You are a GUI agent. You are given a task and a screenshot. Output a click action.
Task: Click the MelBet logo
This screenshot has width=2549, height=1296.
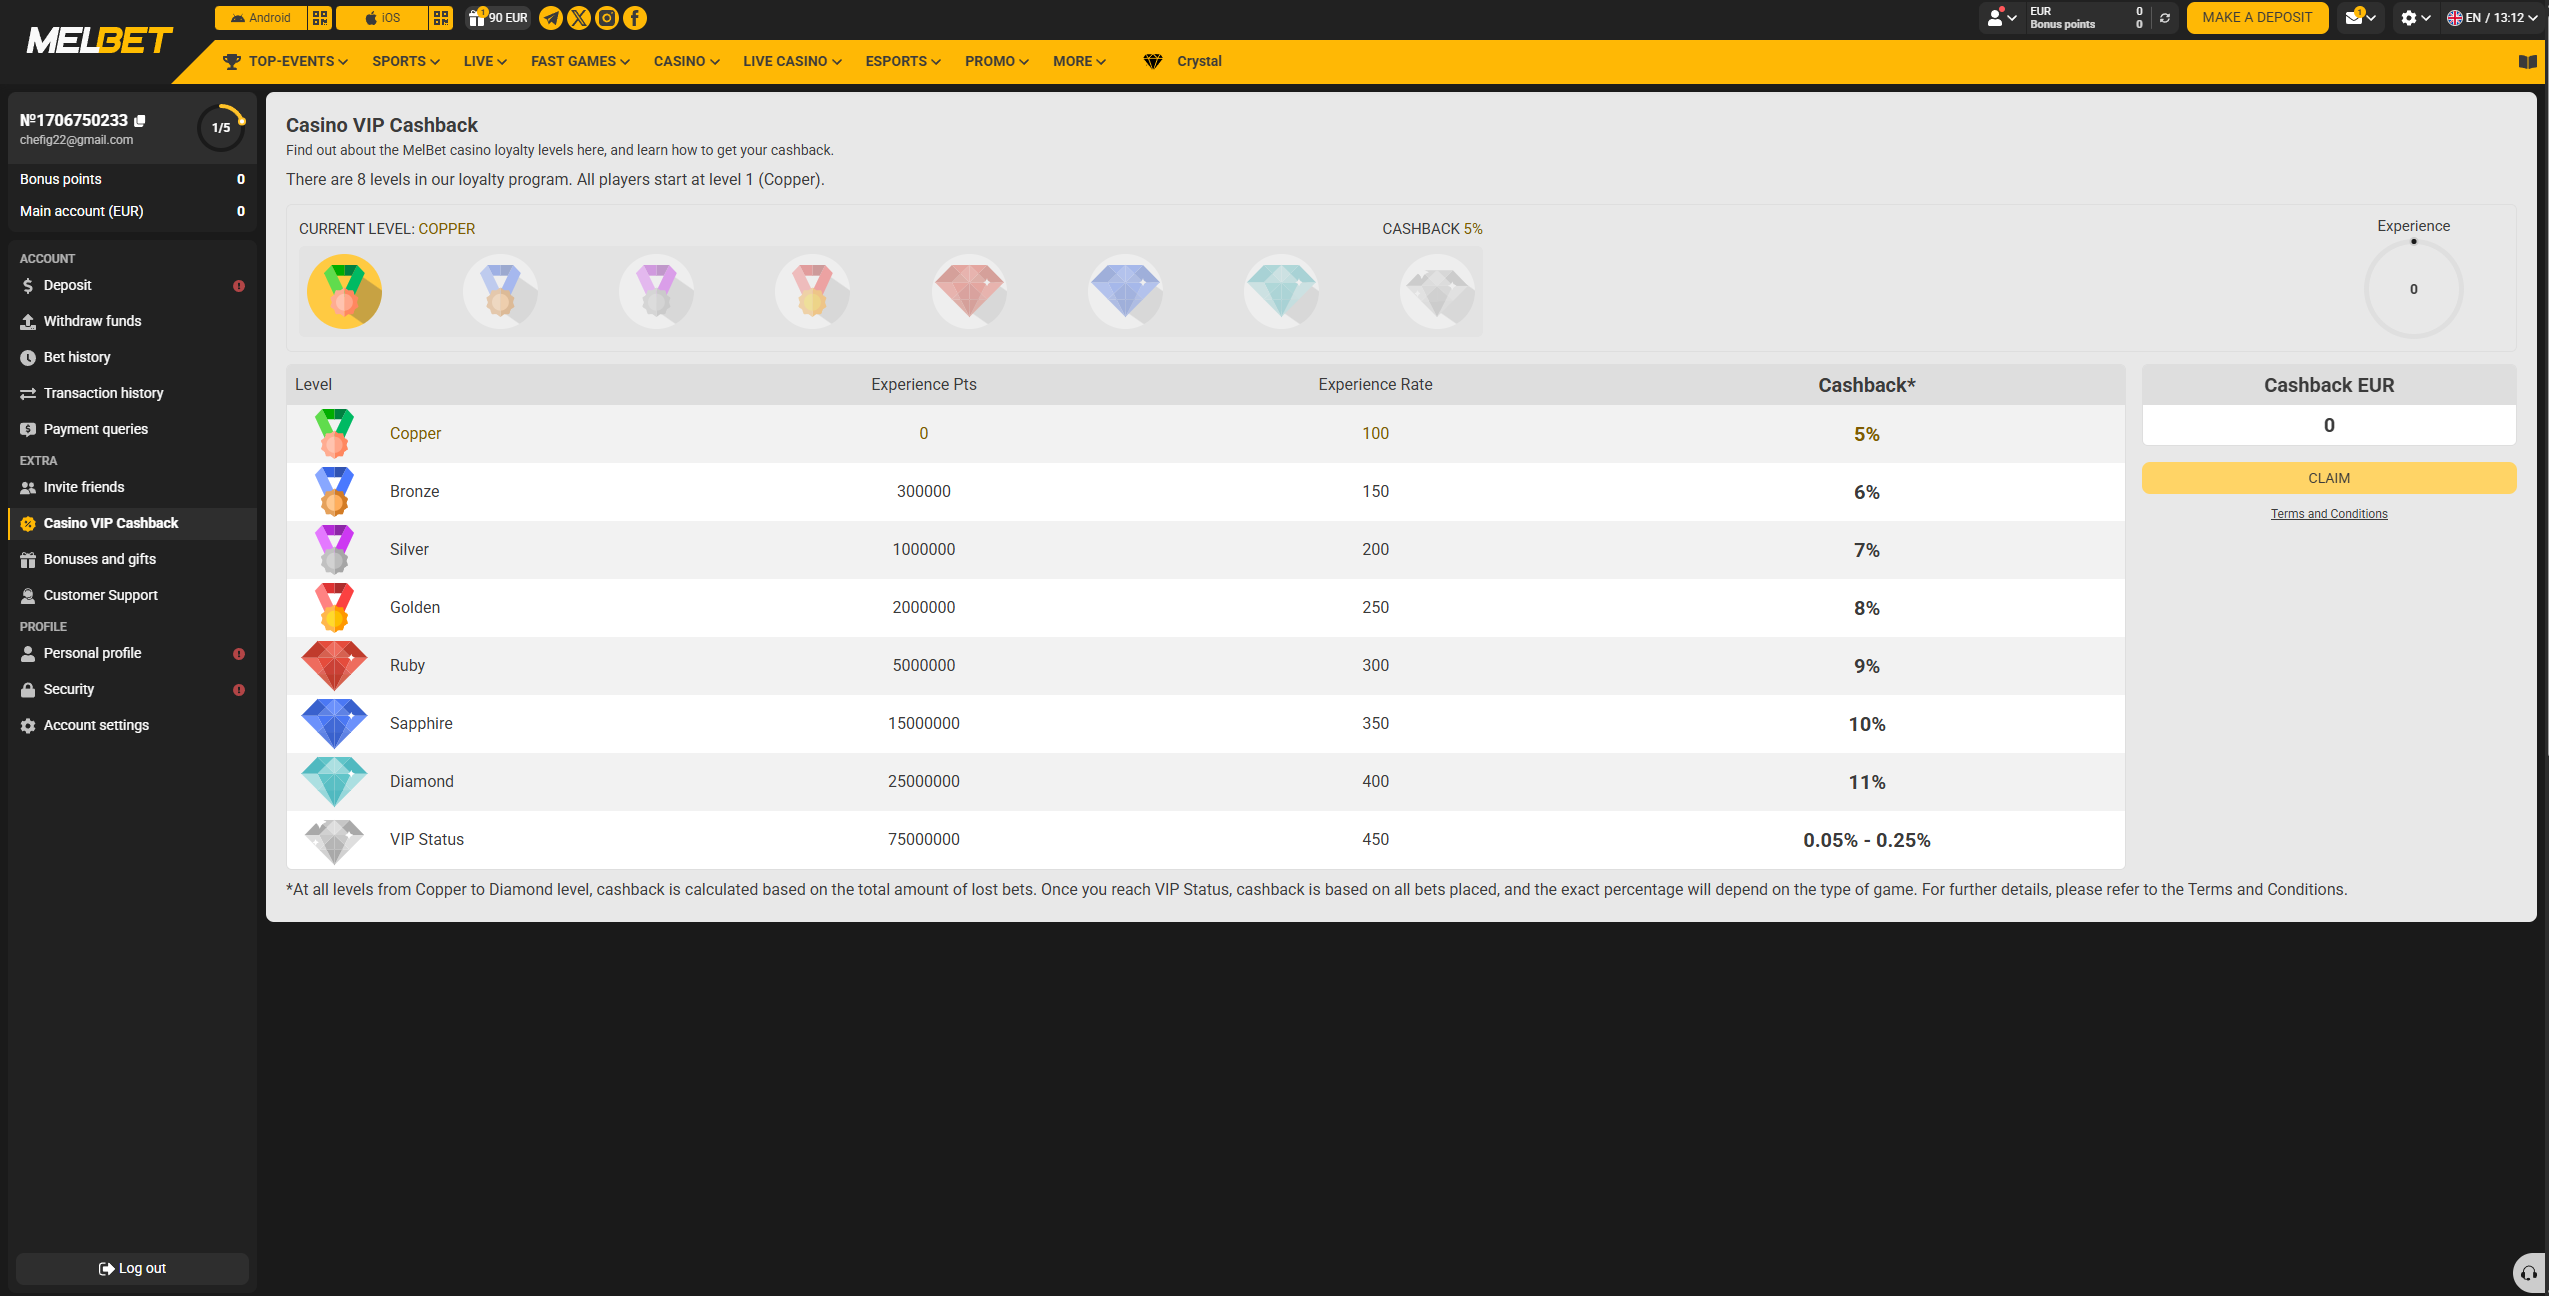[100, 41]
